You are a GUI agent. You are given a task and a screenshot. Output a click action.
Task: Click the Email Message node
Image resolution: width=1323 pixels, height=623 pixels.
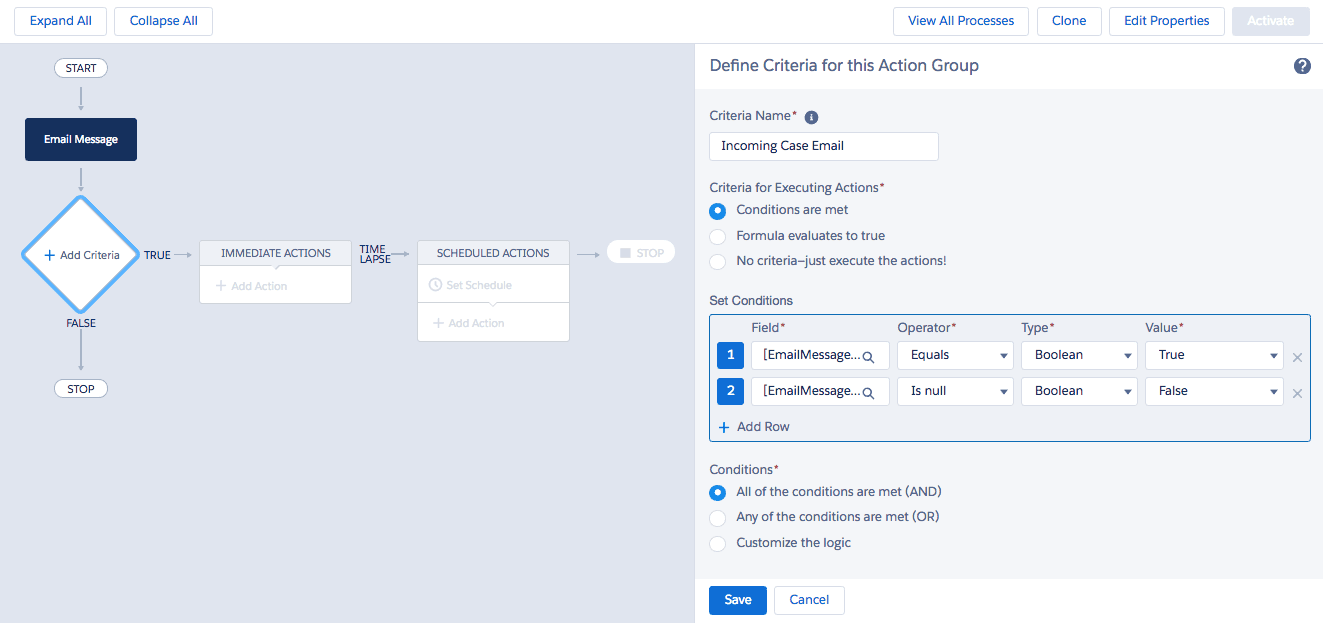click(x=80, y=139)
